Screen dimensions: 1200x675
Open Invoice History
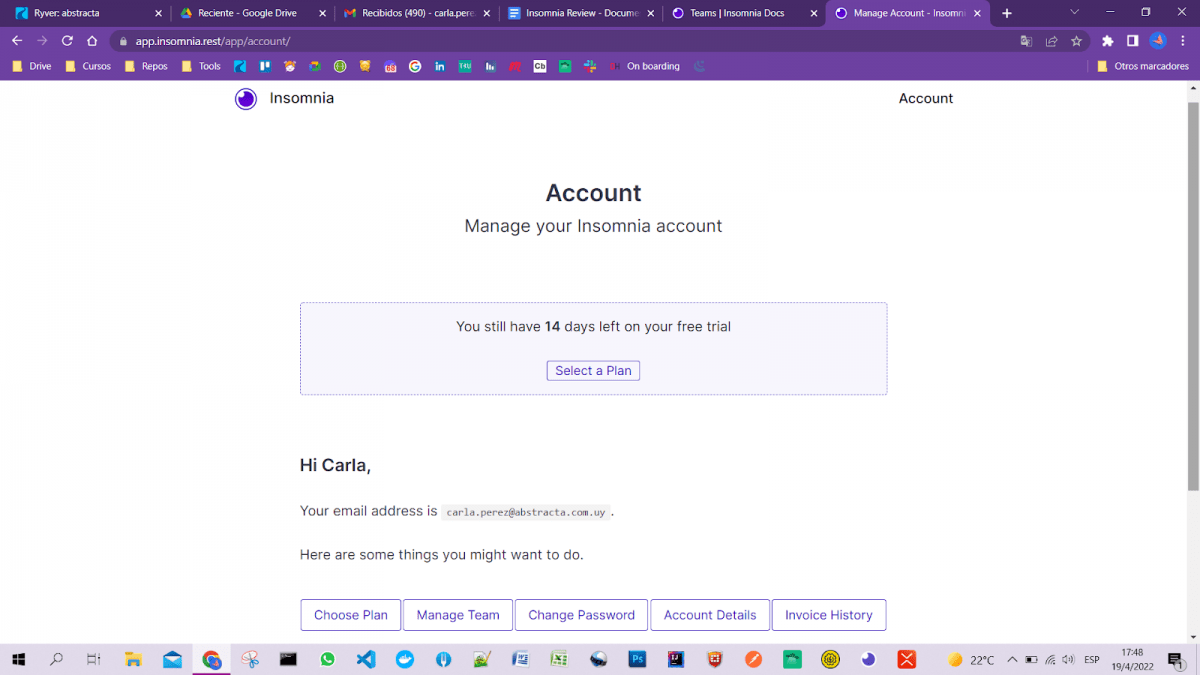(828, 615)
